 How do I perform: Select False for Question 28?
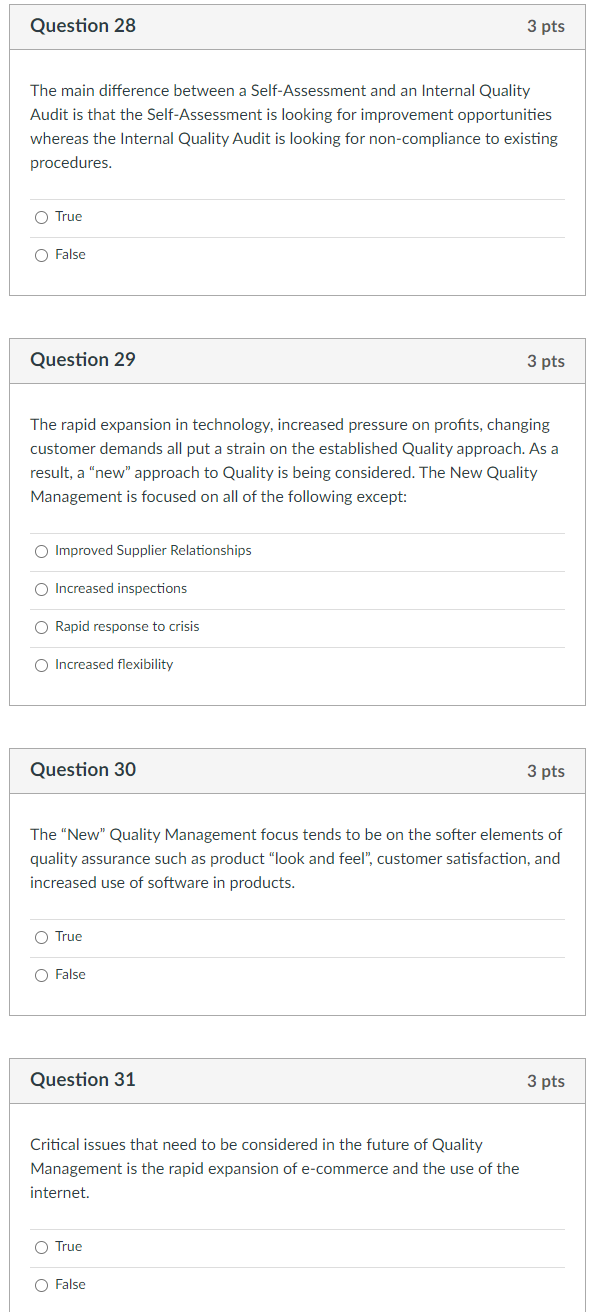41,255
